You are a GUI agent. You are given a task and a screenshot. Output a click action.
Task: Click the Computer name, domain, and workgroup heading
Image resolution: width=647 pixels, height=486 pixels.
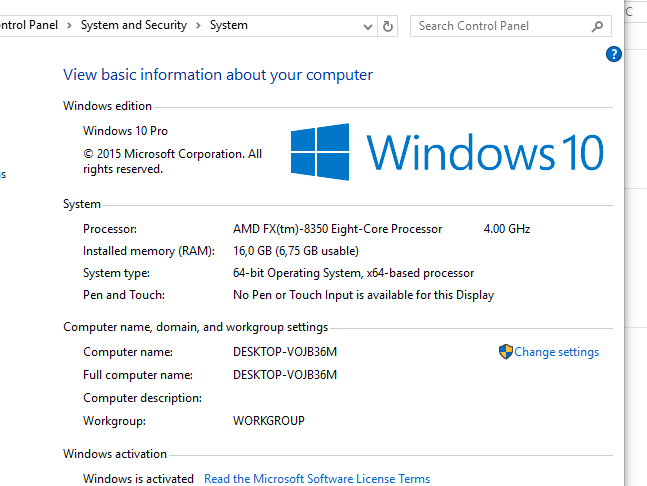196,327
